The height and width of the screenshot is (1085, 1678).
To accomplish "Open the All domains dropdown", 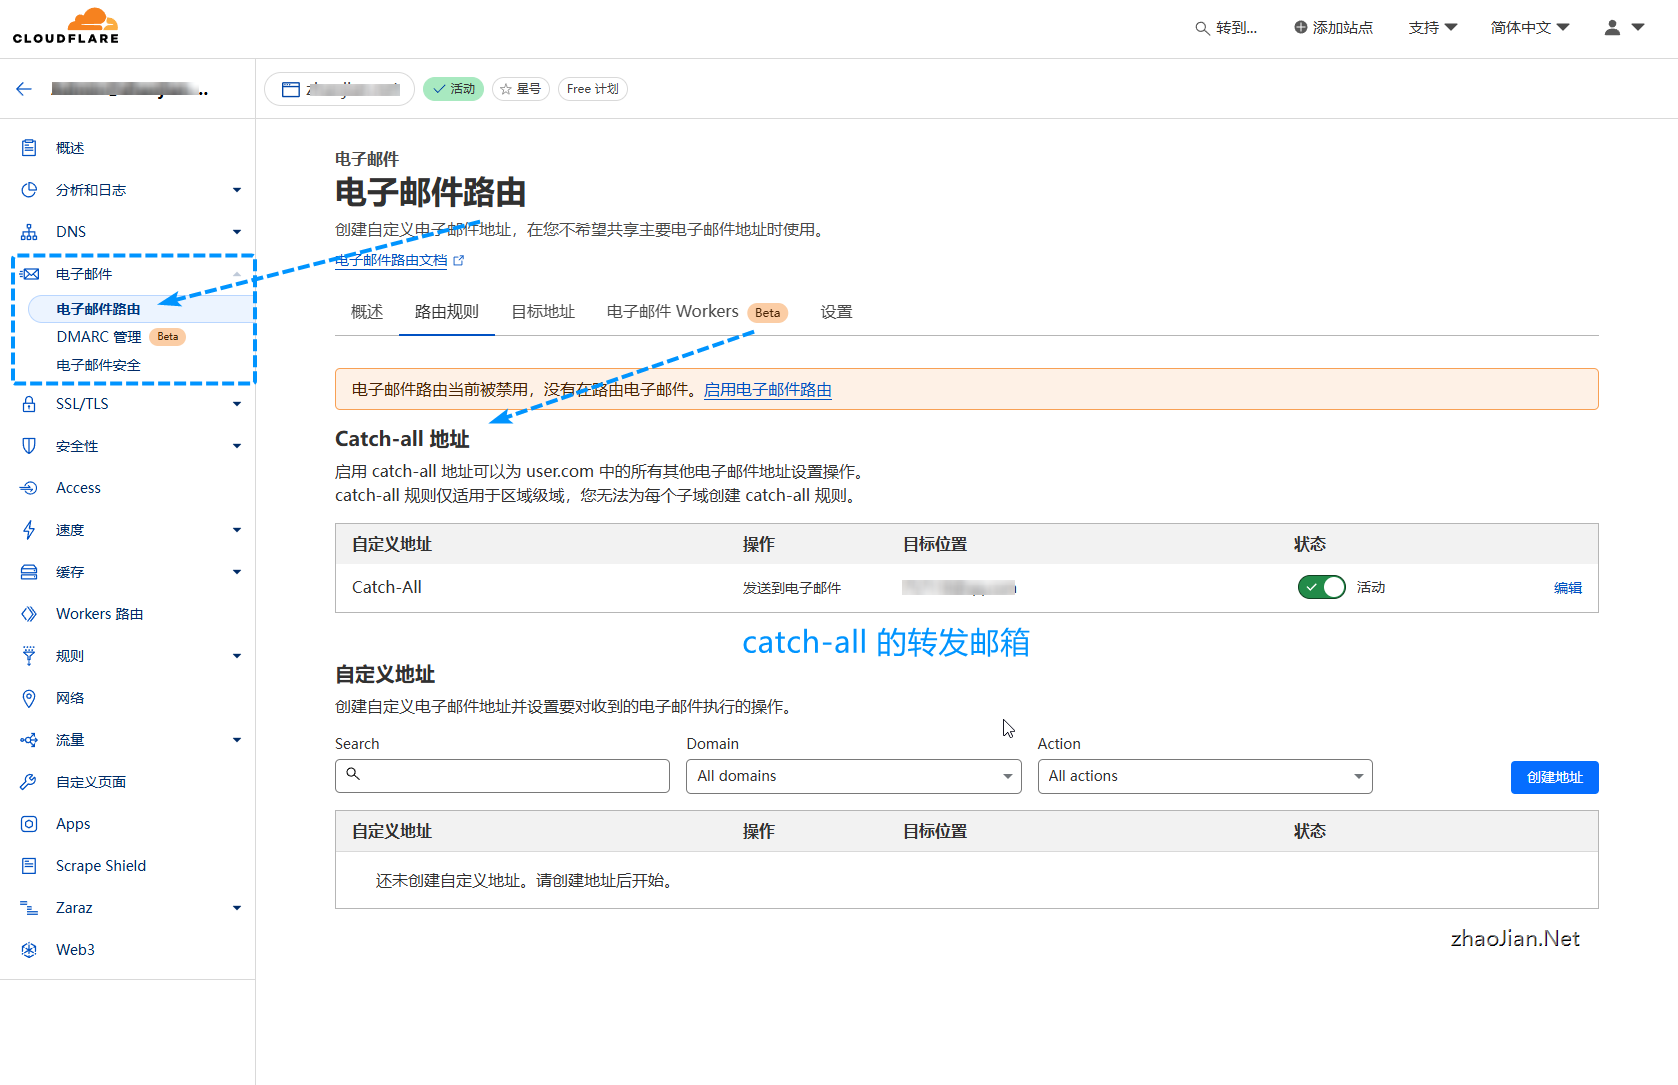I will tap(852, 776).
